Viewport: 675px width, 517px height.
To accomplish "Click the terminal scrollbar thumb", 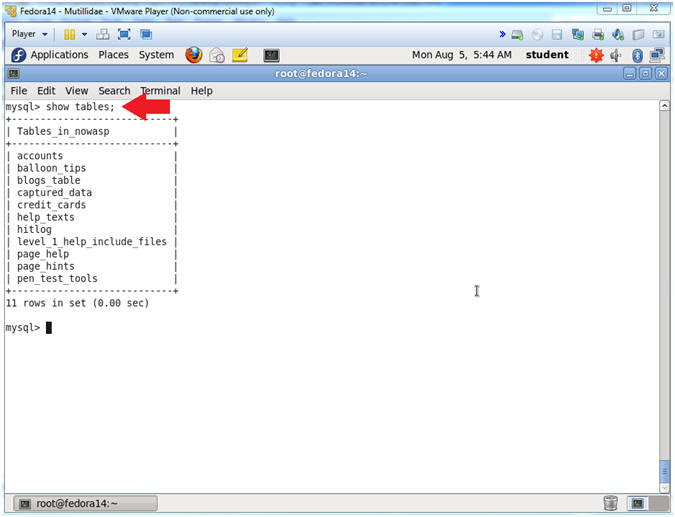I will [x=665, y=471].
